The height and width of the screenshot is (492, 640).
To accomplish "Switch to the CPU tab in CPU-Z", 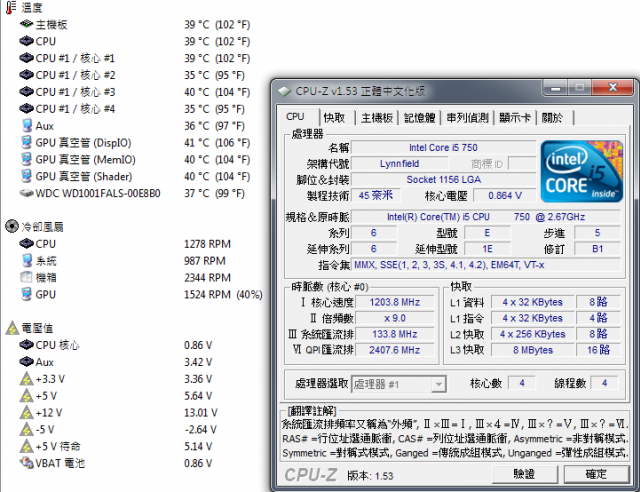I will click(295, 117).
